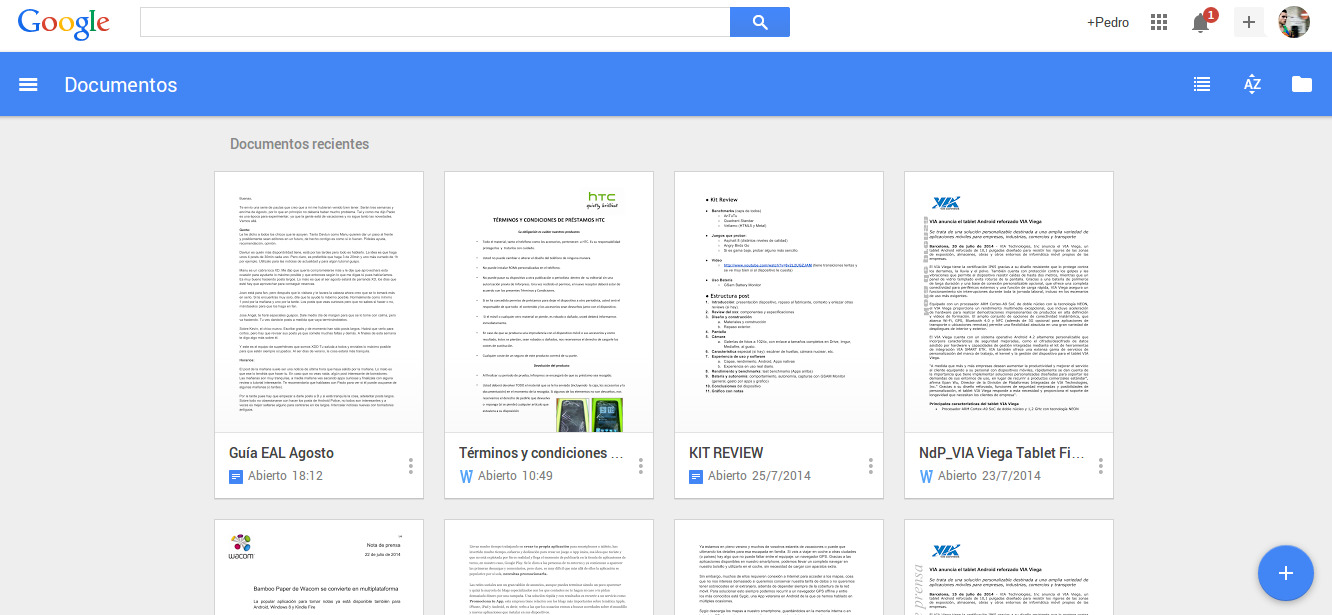Click the +Pedro profile link

[x=1108, y=22]
